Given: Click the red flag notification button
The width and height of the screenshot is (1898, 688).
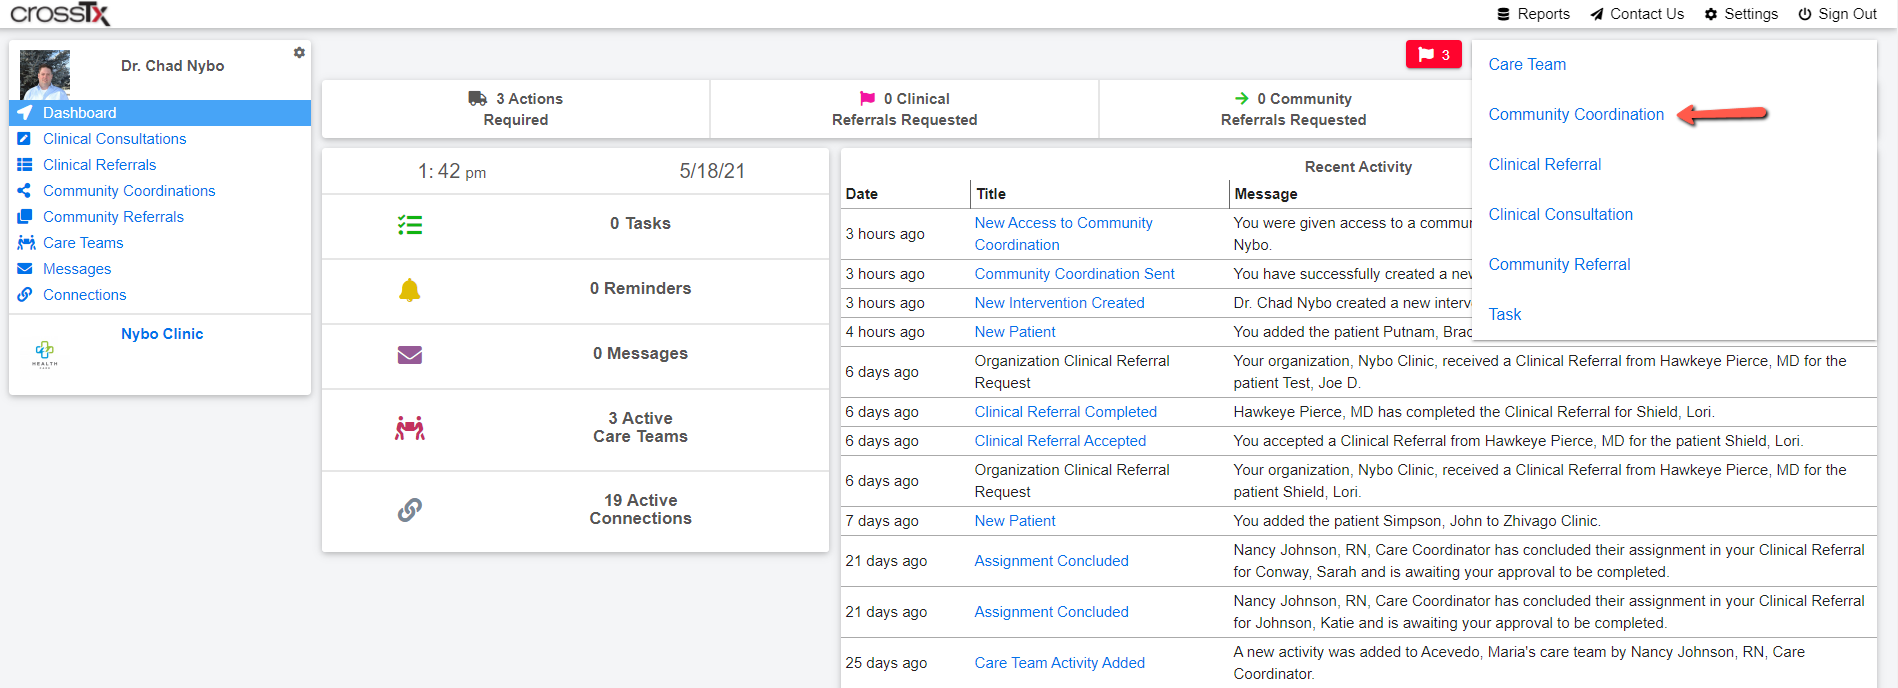Looking at the screenshot, I should coord(1433,54).
